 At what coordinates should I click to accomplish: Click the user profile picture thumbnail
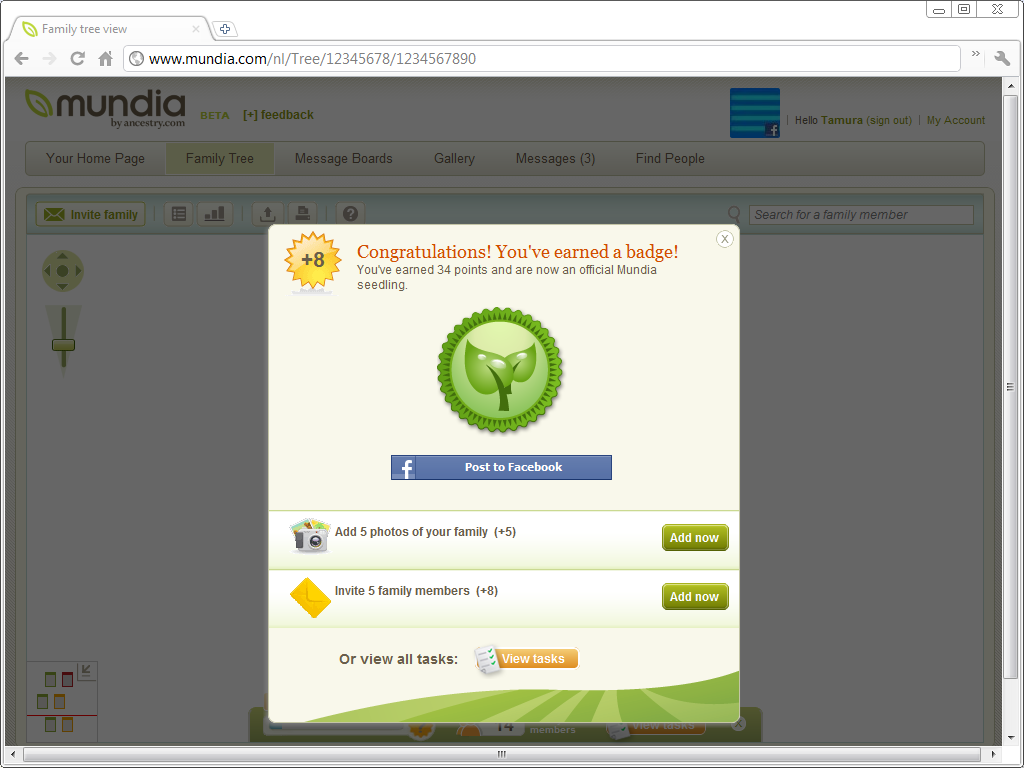click(755, 113)
